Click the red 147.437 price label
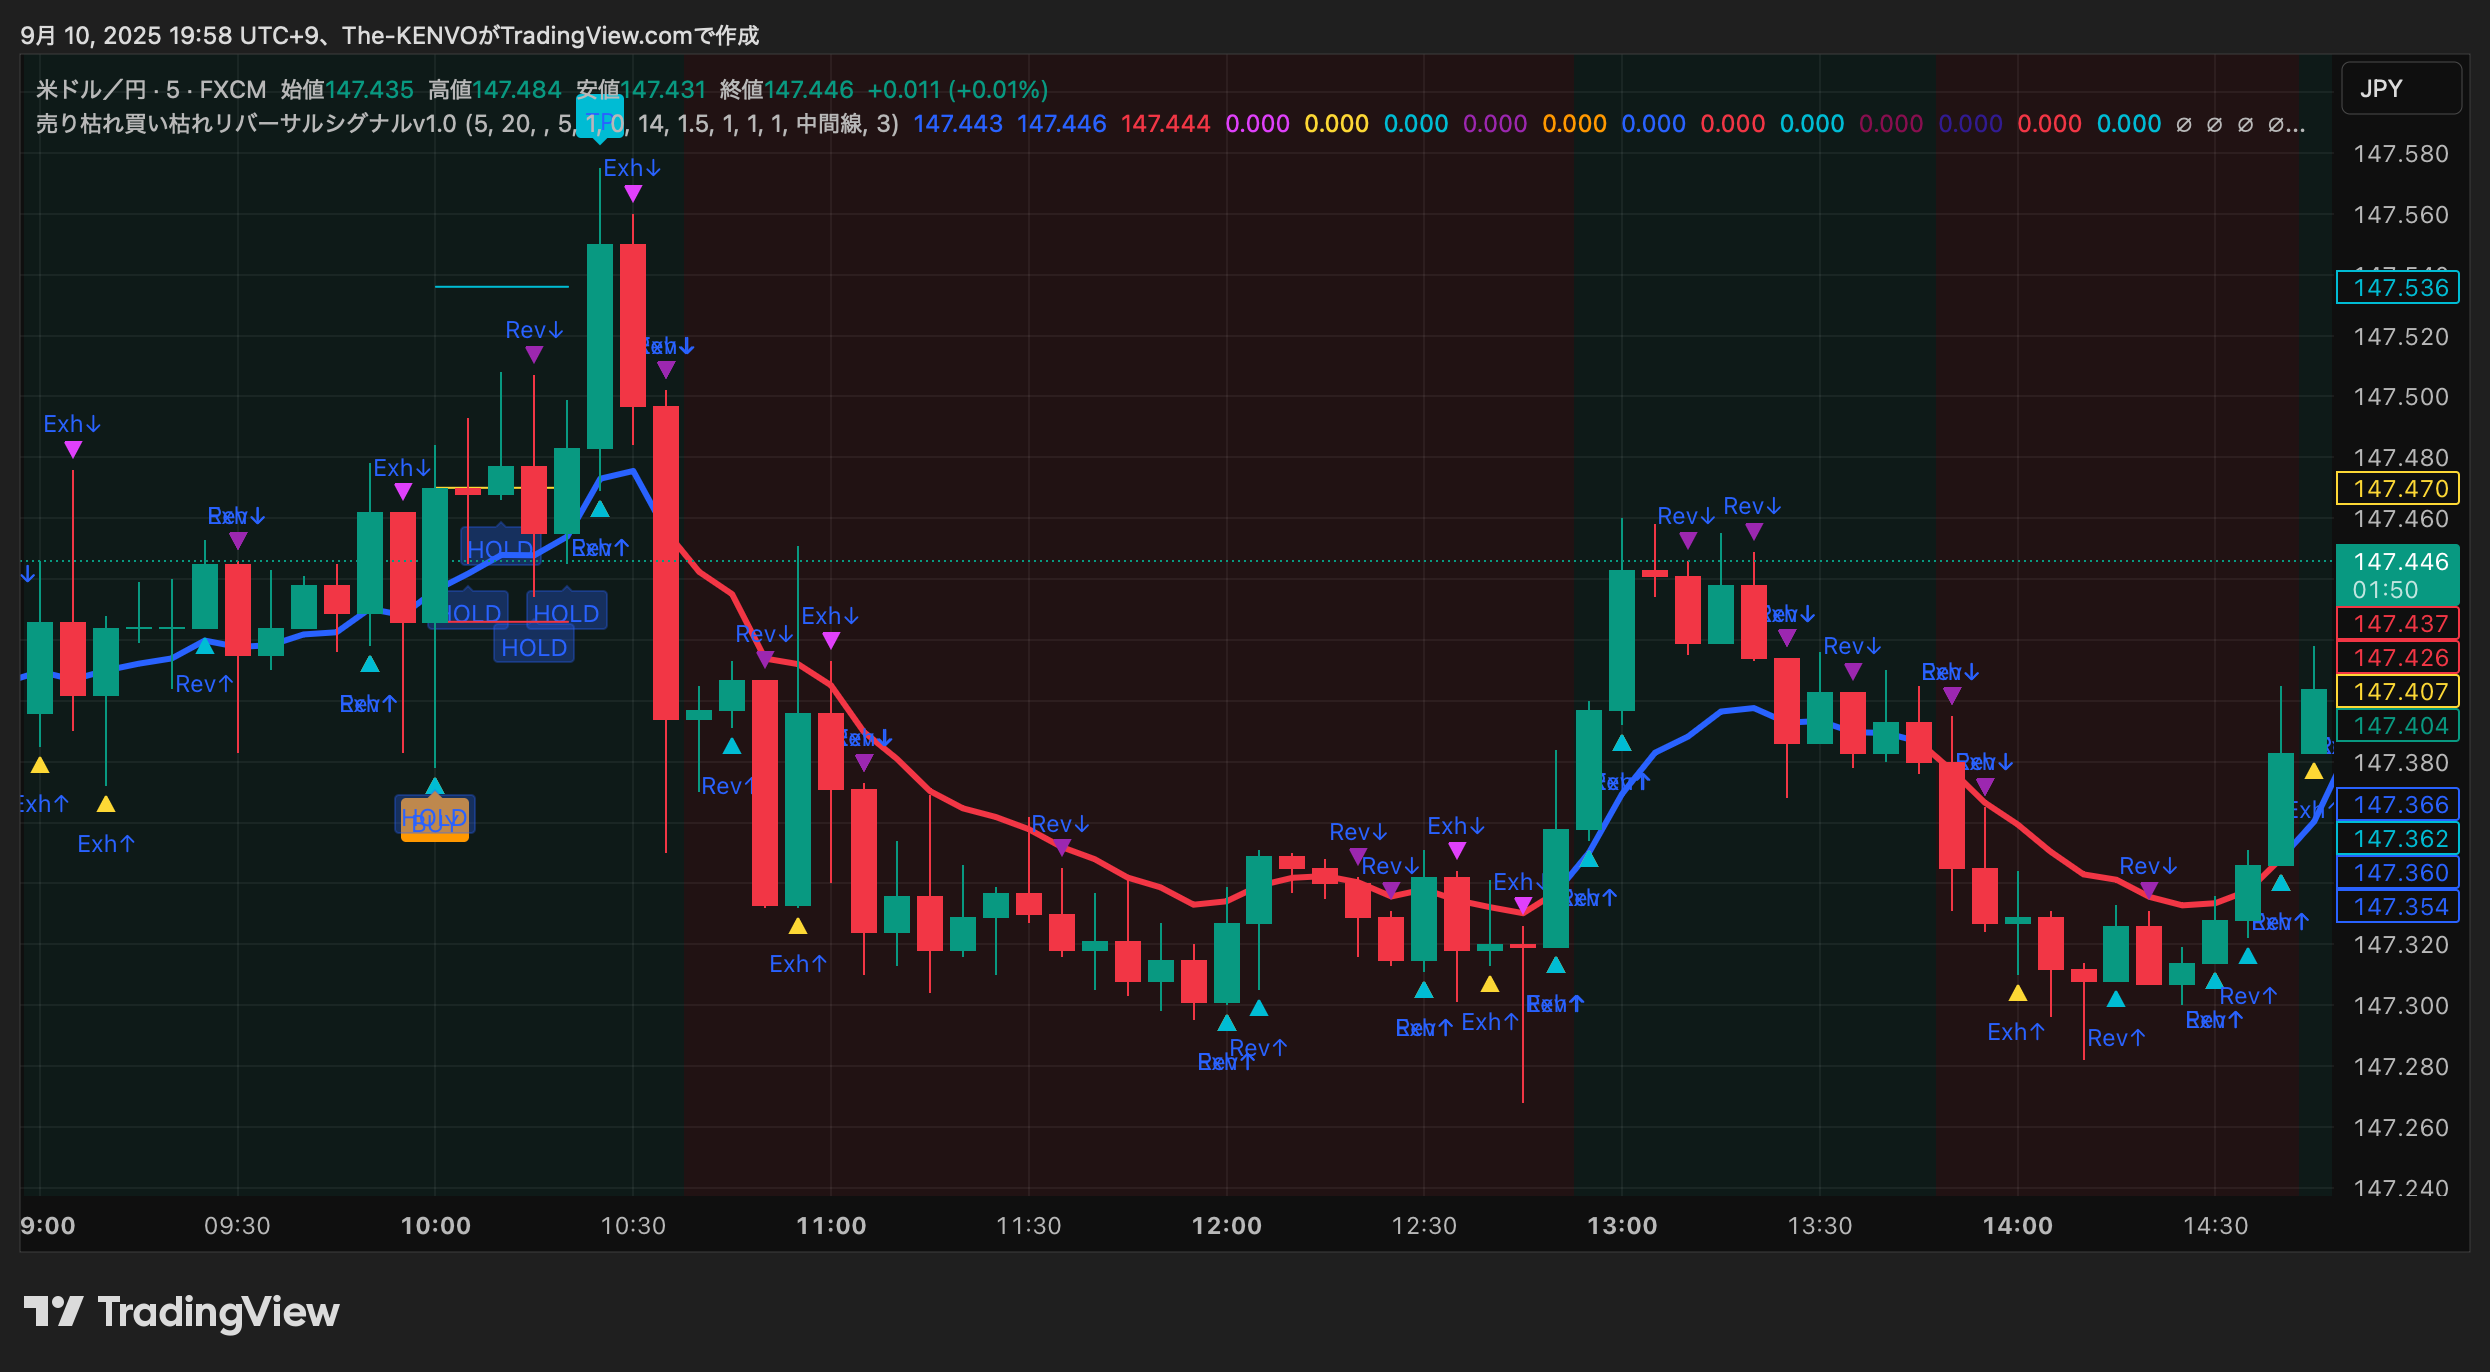The image size is (2490, 1372). tap(2400, 624)
